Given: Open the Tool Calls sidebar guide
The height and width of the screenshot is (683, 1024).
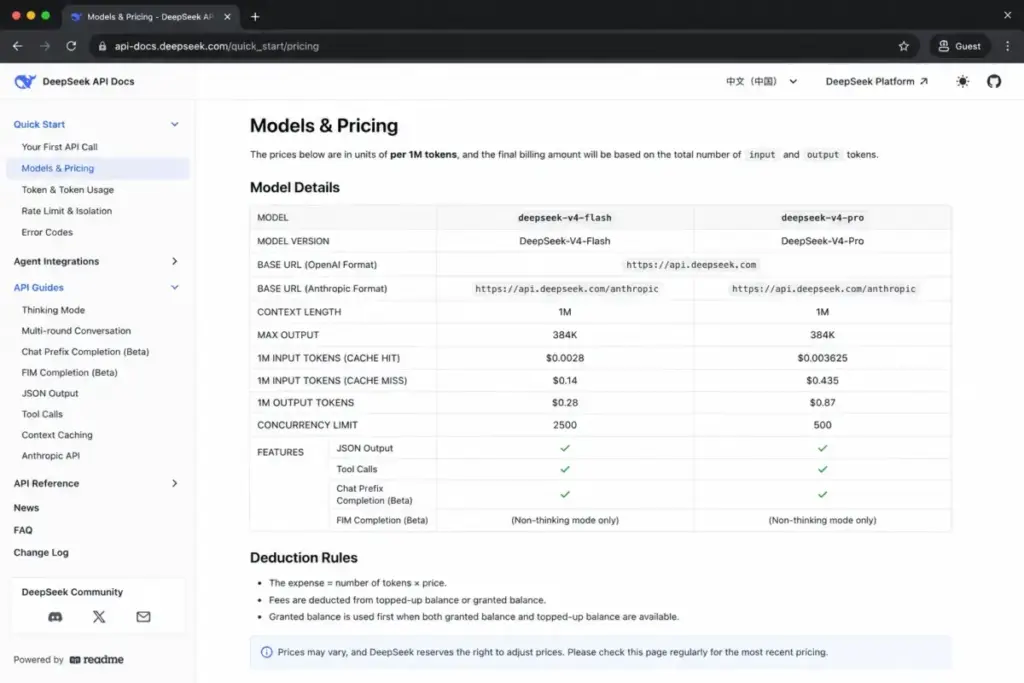Looking at the screenshot, I should click(x=42, y=415).
